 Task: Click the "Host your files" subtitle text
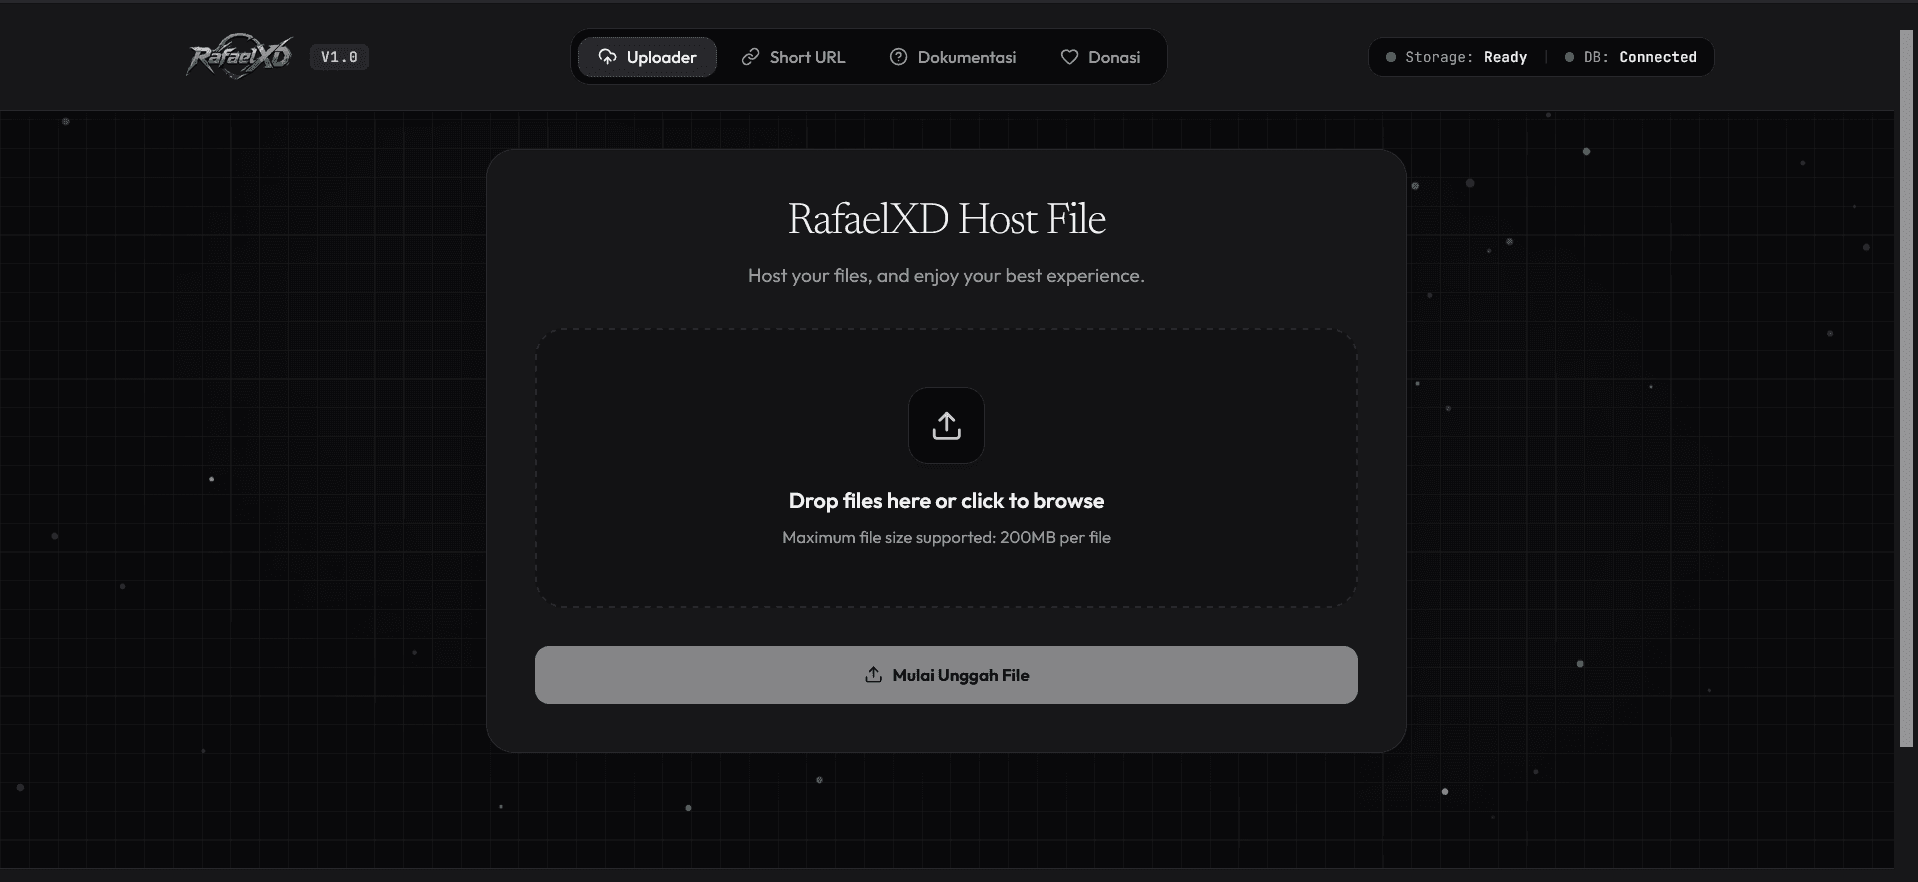(x=946, y=275)
